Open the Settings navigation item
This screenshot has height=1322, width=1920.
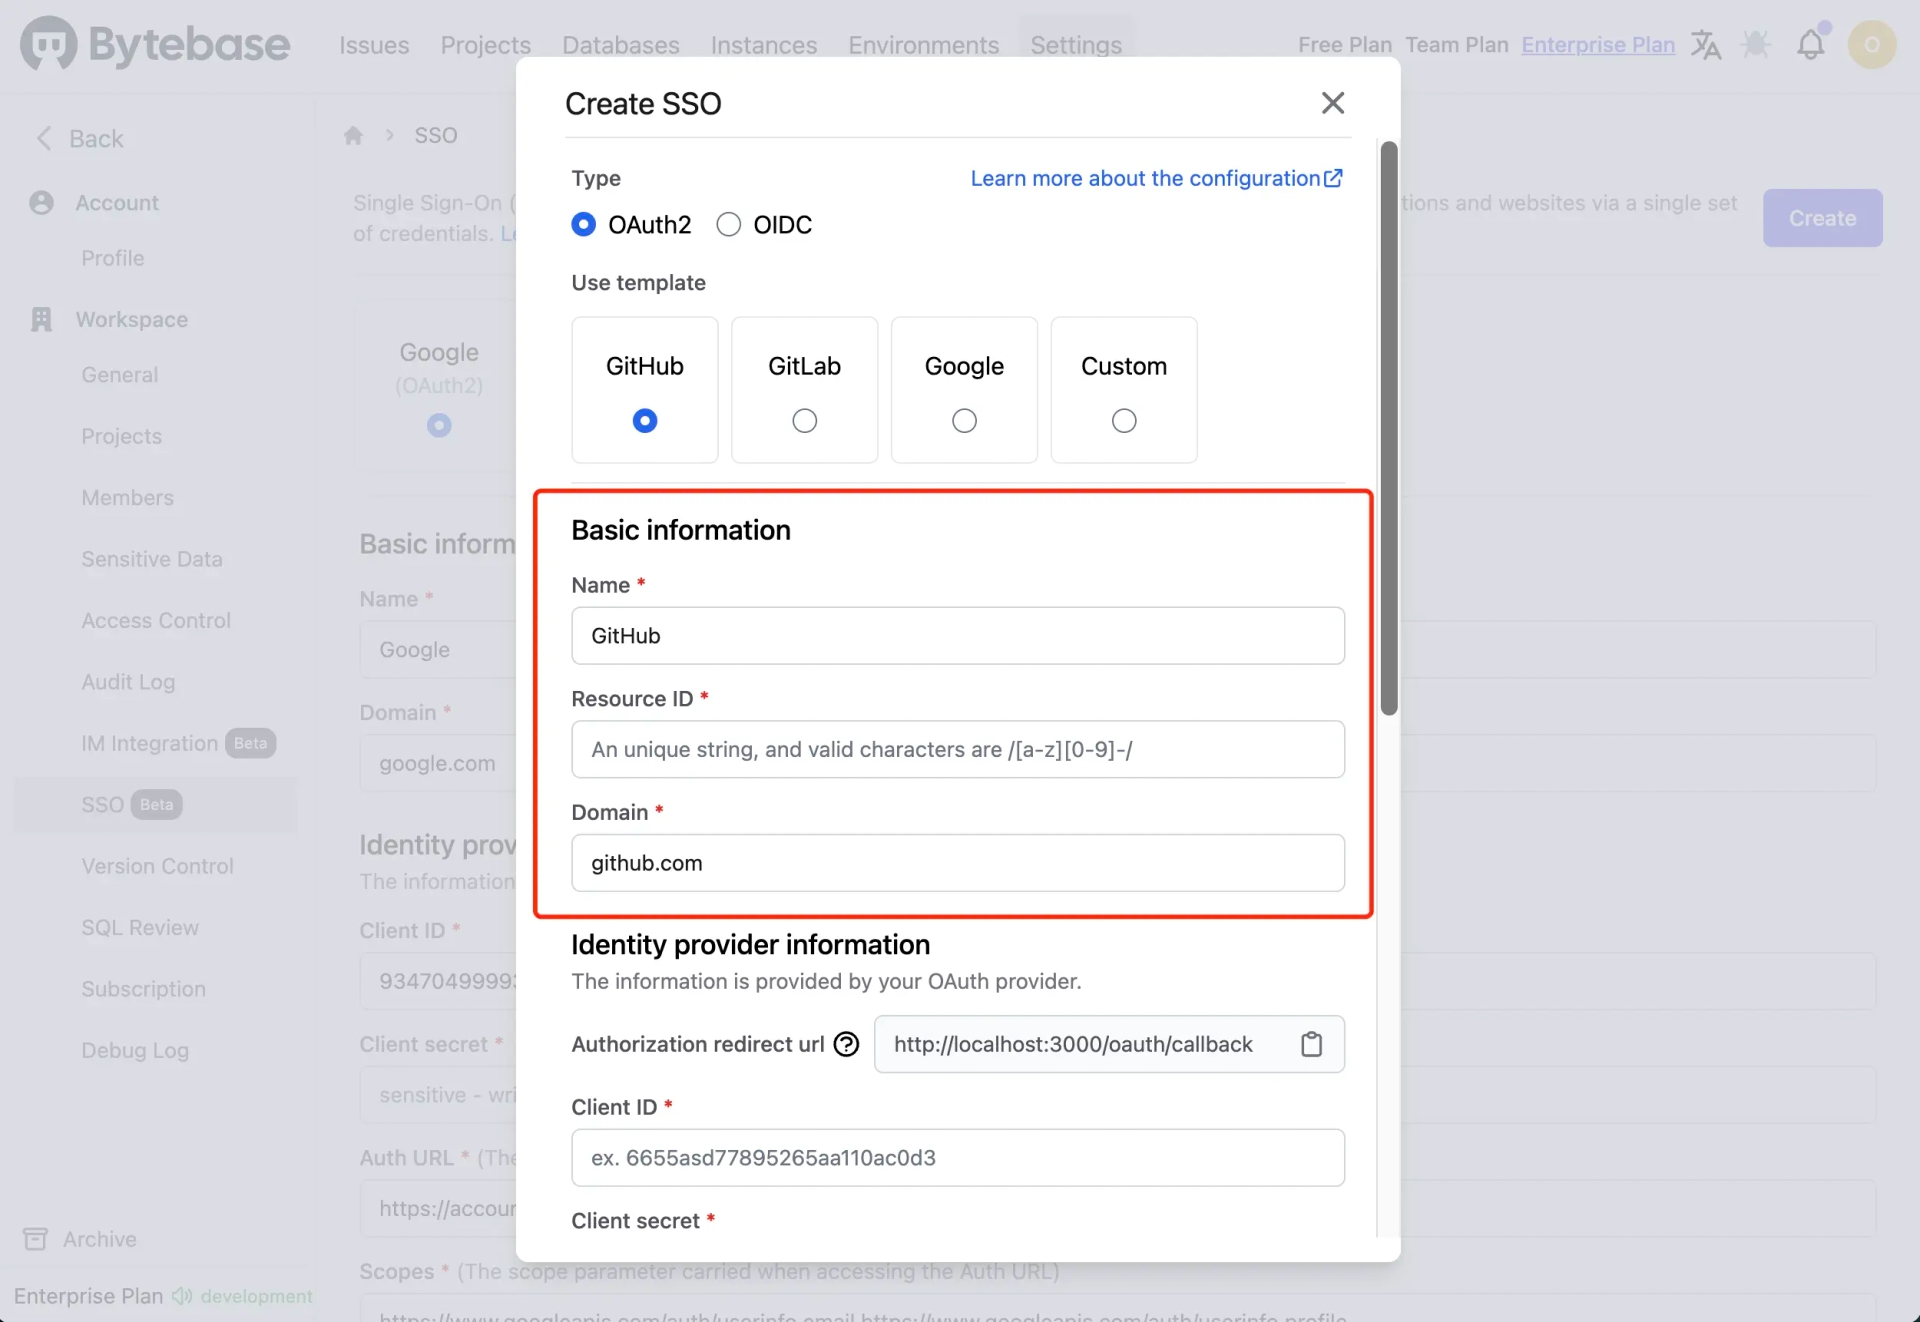pyautogui.click(x=1076, y=45)
